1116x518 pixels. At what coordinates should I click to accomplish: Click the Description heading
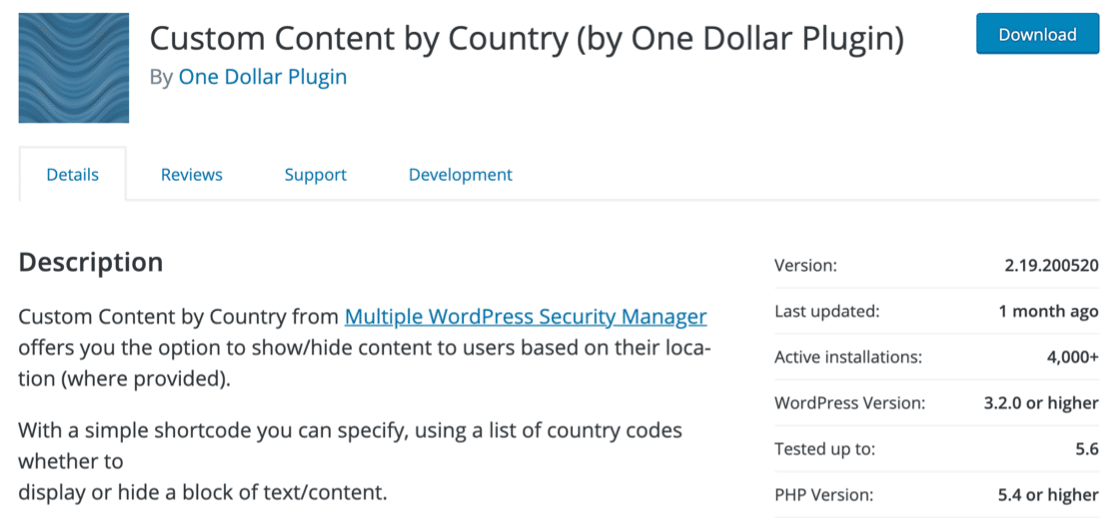click(x=90, y=262)
